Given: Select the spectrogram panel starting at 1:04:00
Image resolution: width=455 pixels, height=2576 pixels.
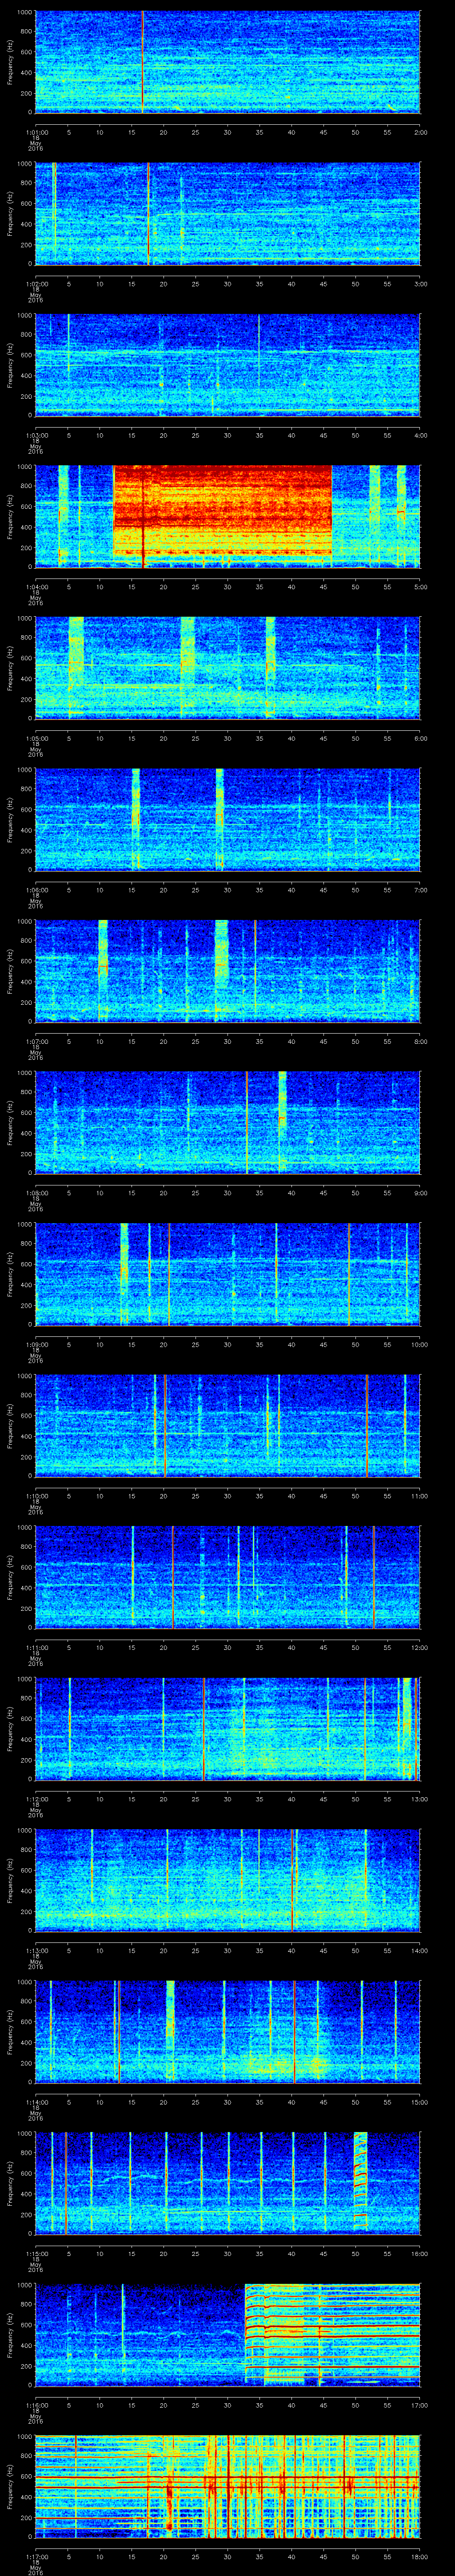Looking at the screenshot, I should pyautogui.click(x=227, y=516).
